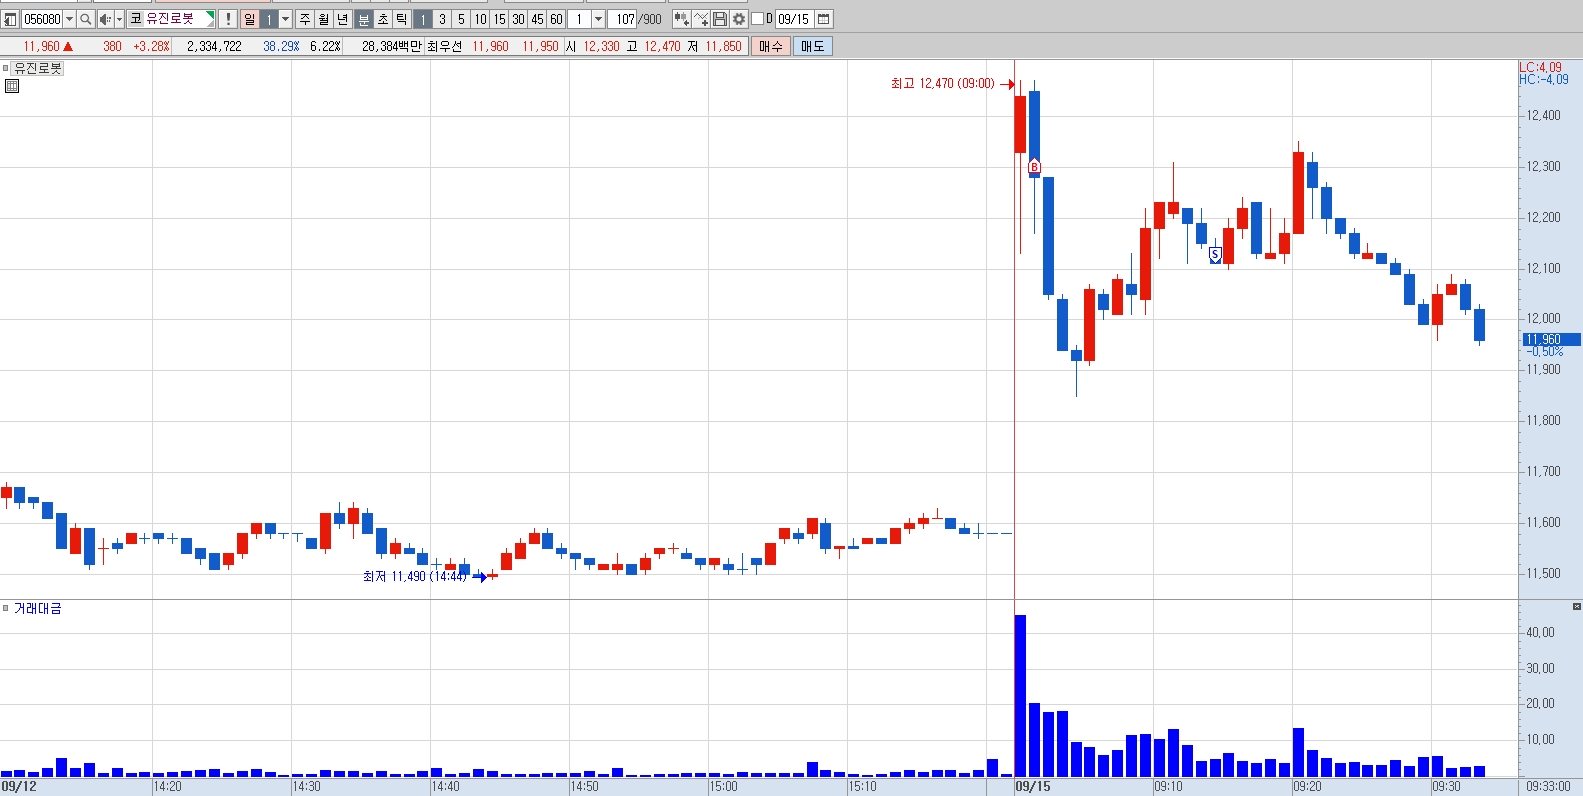Click the custom interval value field showing 1
1583x796 pixels.
580,19
